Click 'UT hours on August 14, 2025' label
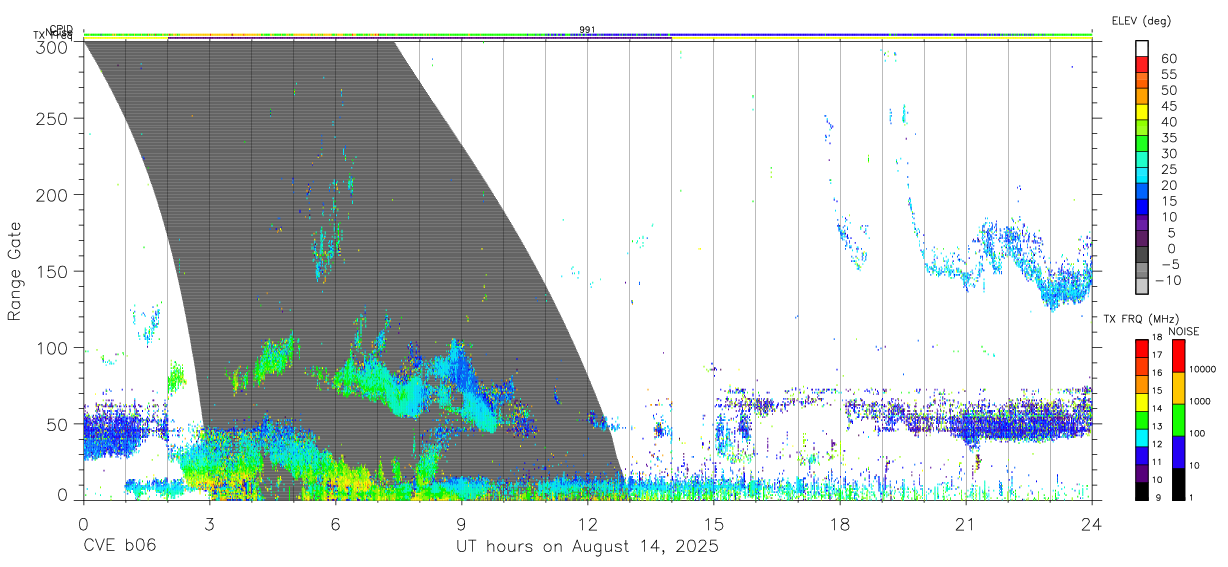Viewport: 1228px width, 567px height. (587, 547)
